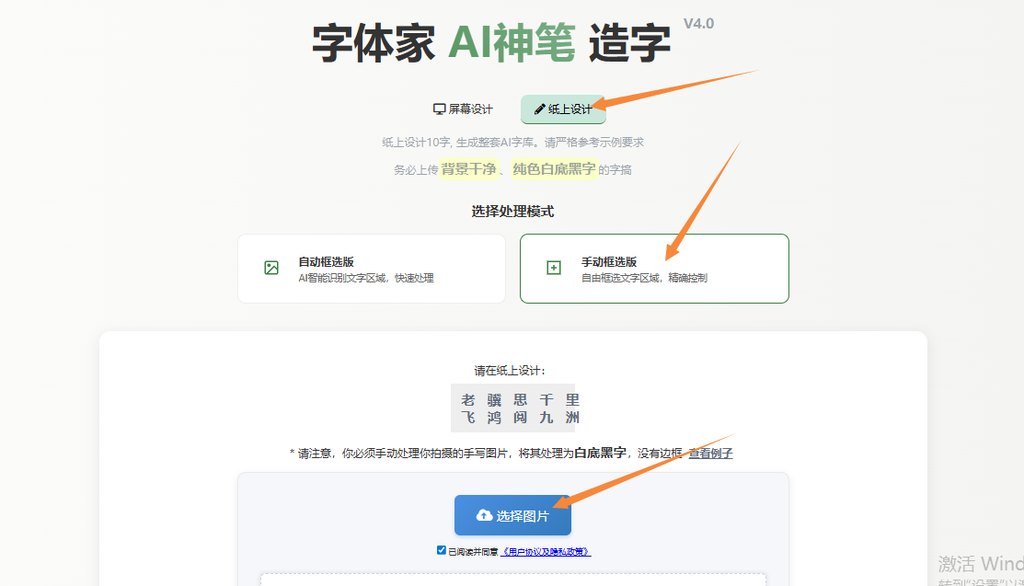The height and width of the screenshot is (586, 1024).
Task: Switch to the 屏幕设计 tab
Action: point(463,109)
